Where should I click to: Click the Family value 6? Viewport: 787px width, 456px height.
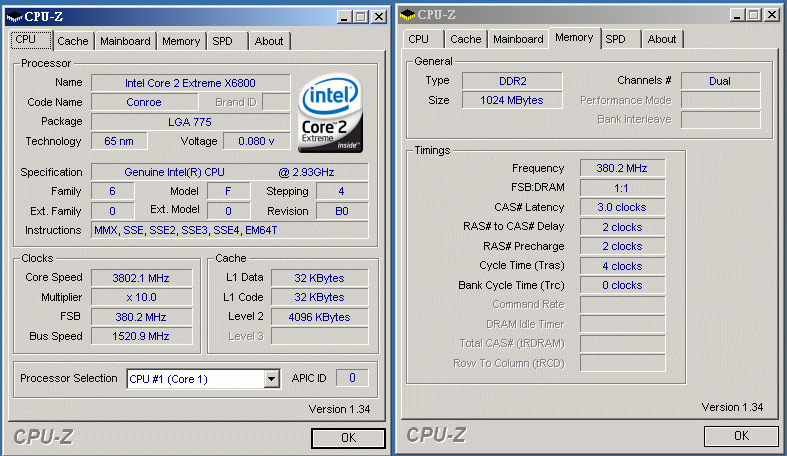pyautogui.click(x=112, y=191)
